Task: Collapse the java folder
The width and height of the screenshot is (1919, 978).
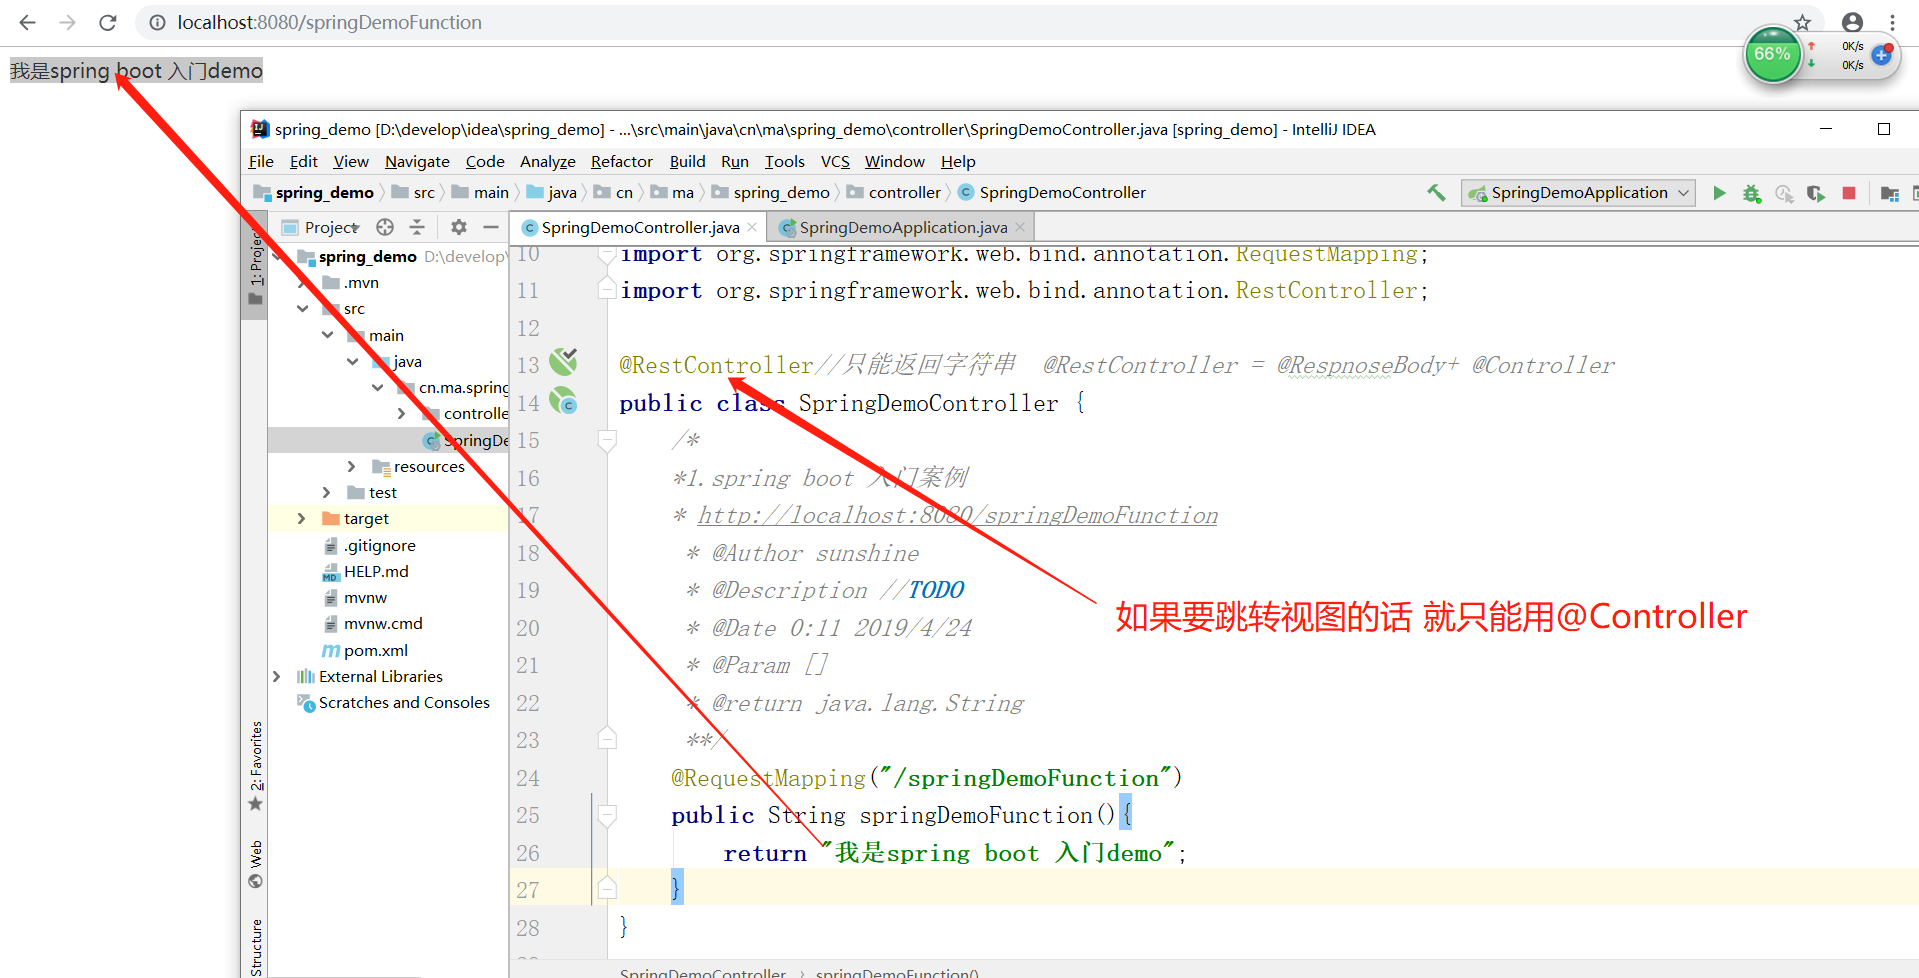Action: pos(352,361)
